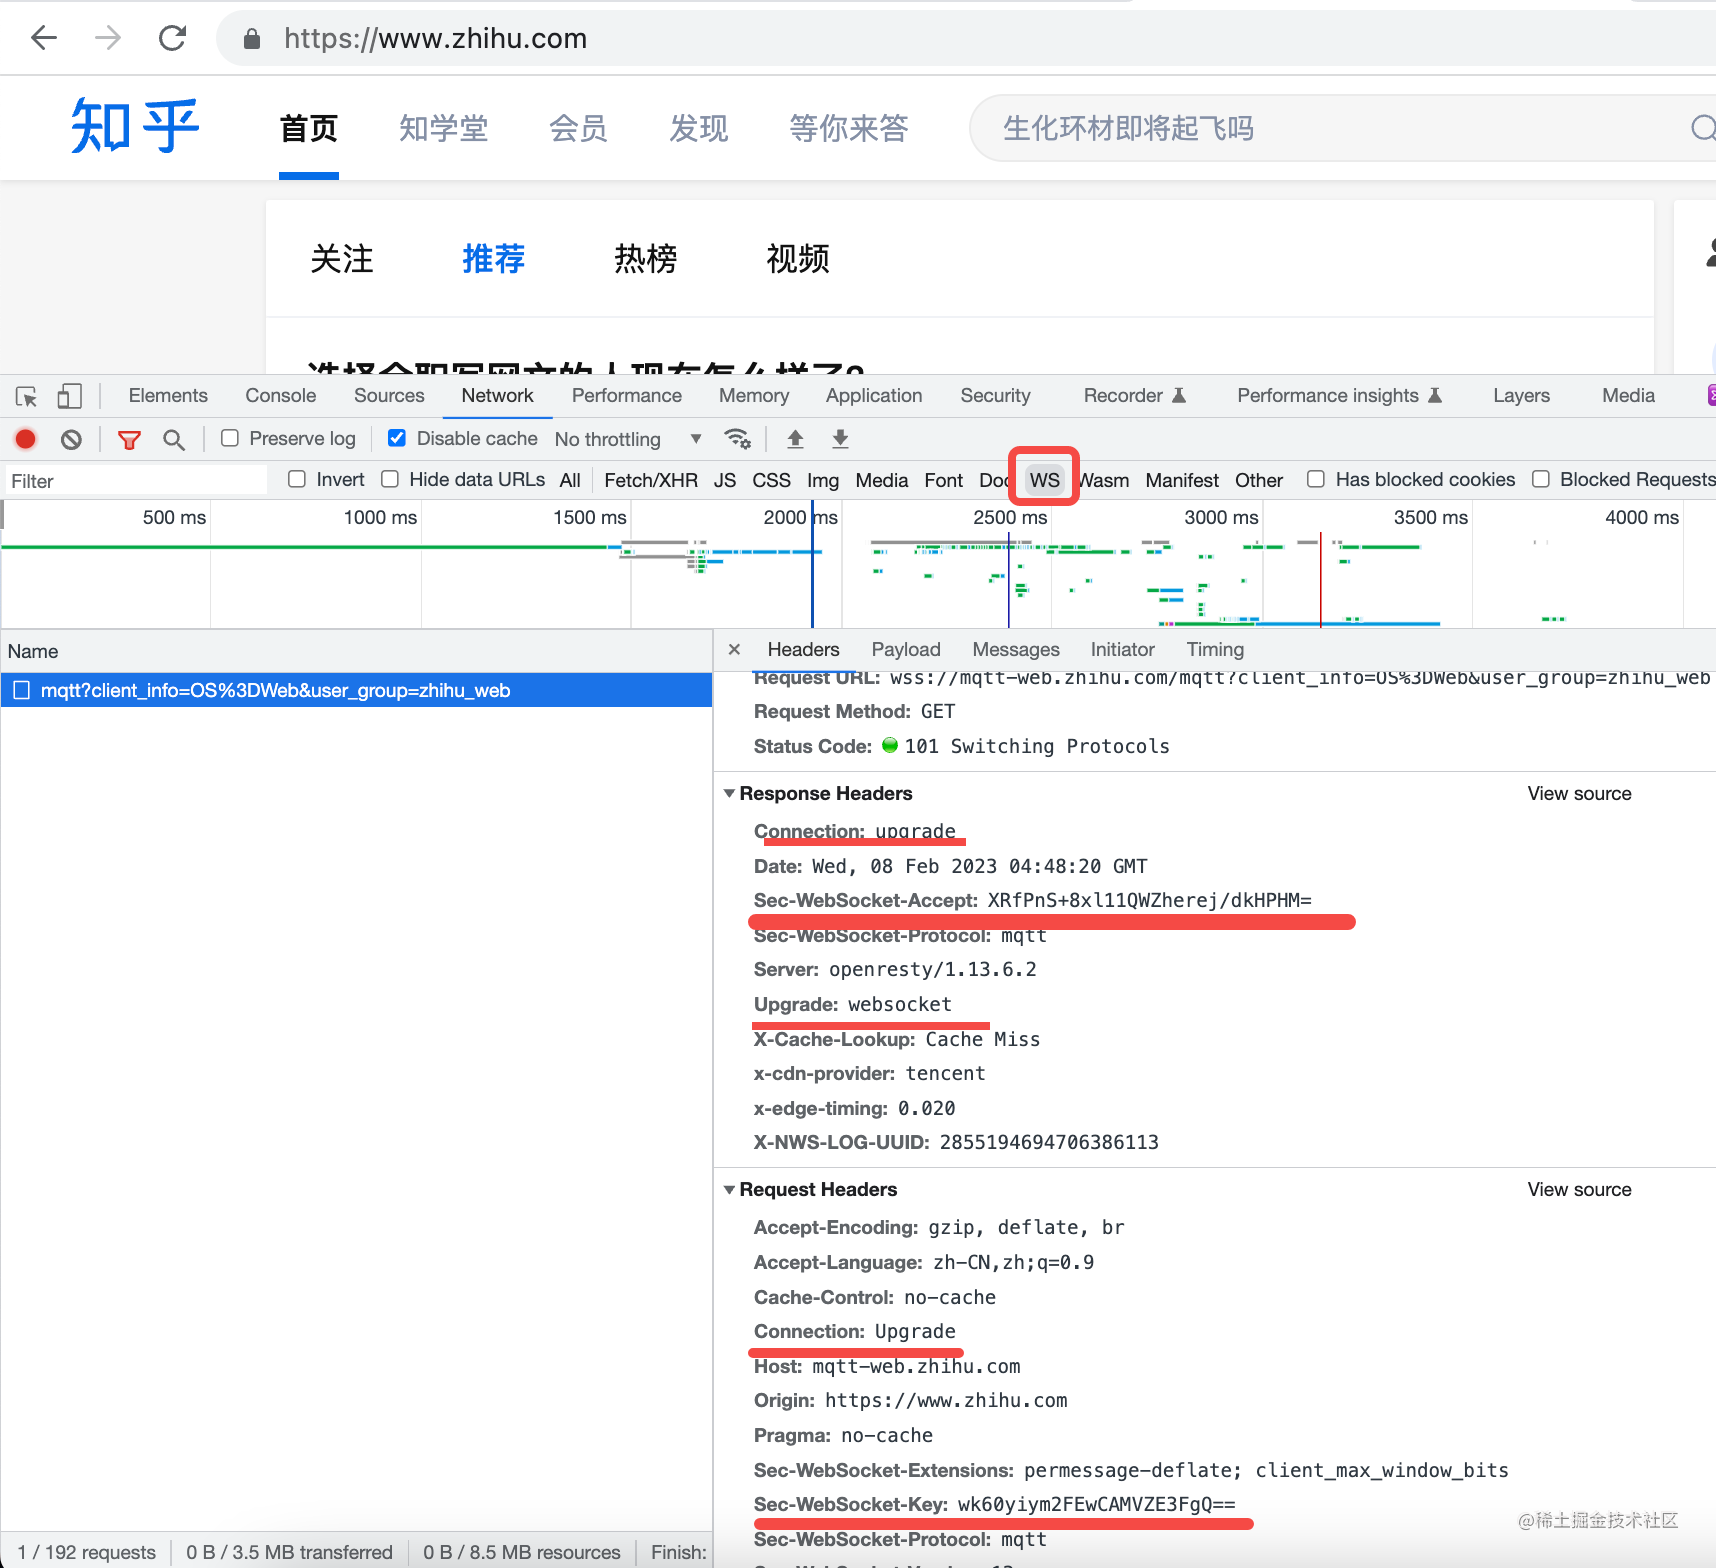Go to the 发现 page
This screenshot has width=1716, height=1568.
click(x=698, y=128)
